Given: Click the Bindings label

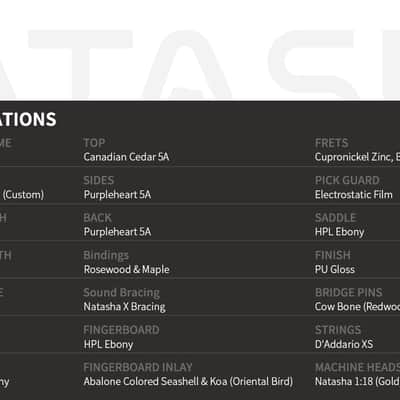Looking at the screenshot, I should point(106,255).
